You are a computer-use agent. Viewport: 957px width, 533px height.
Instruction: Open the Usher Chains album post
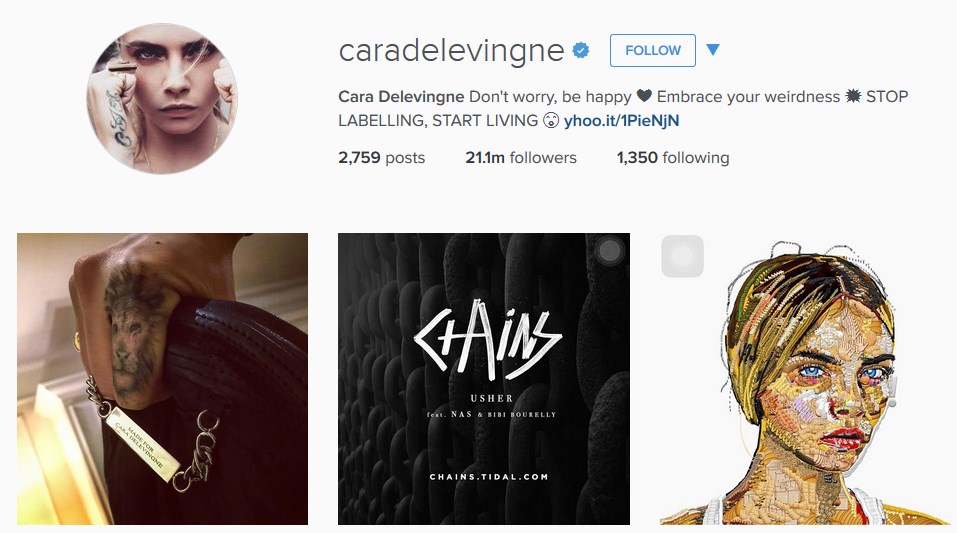484,379
